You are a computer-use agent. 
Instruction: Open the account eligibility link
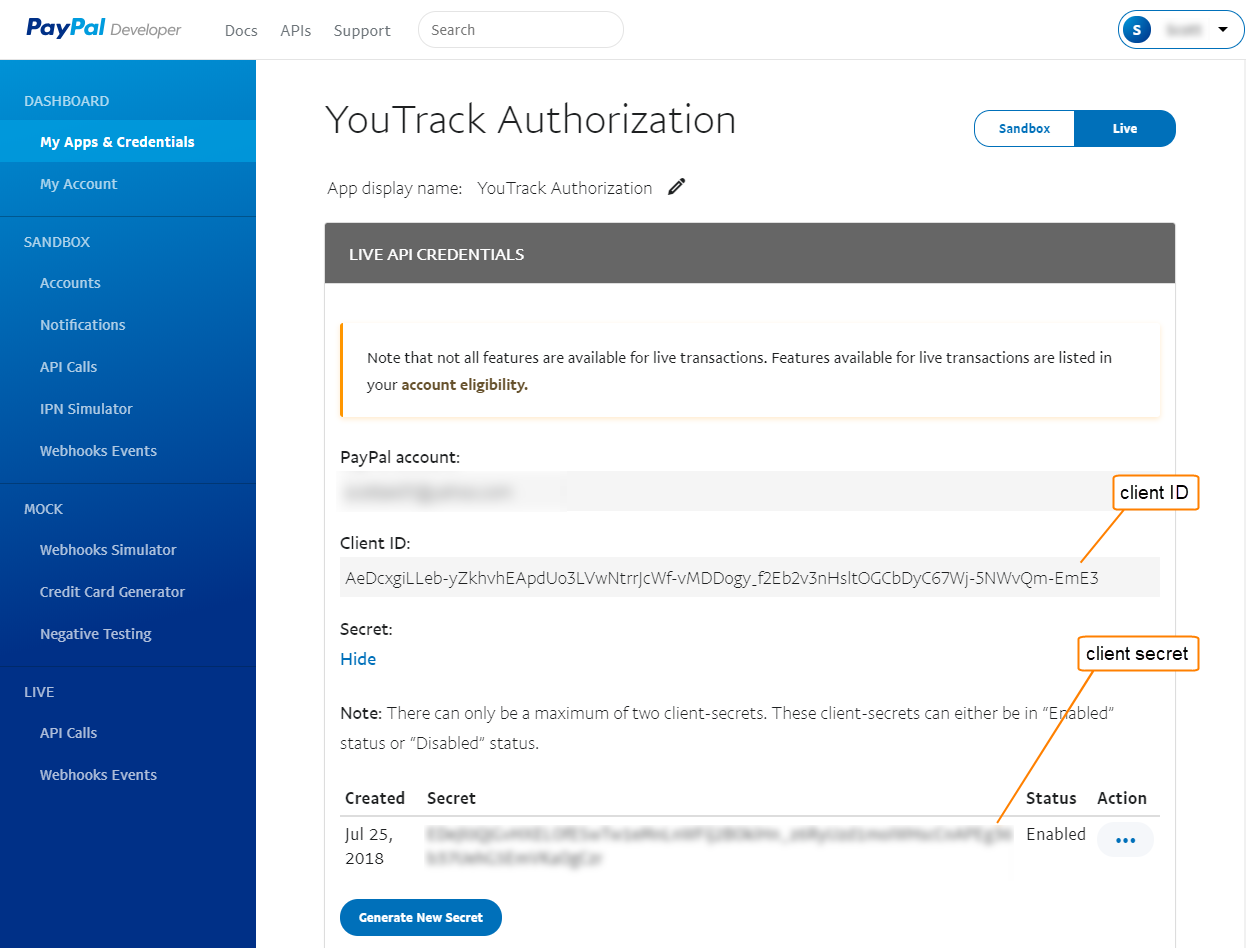click(462, 384)
